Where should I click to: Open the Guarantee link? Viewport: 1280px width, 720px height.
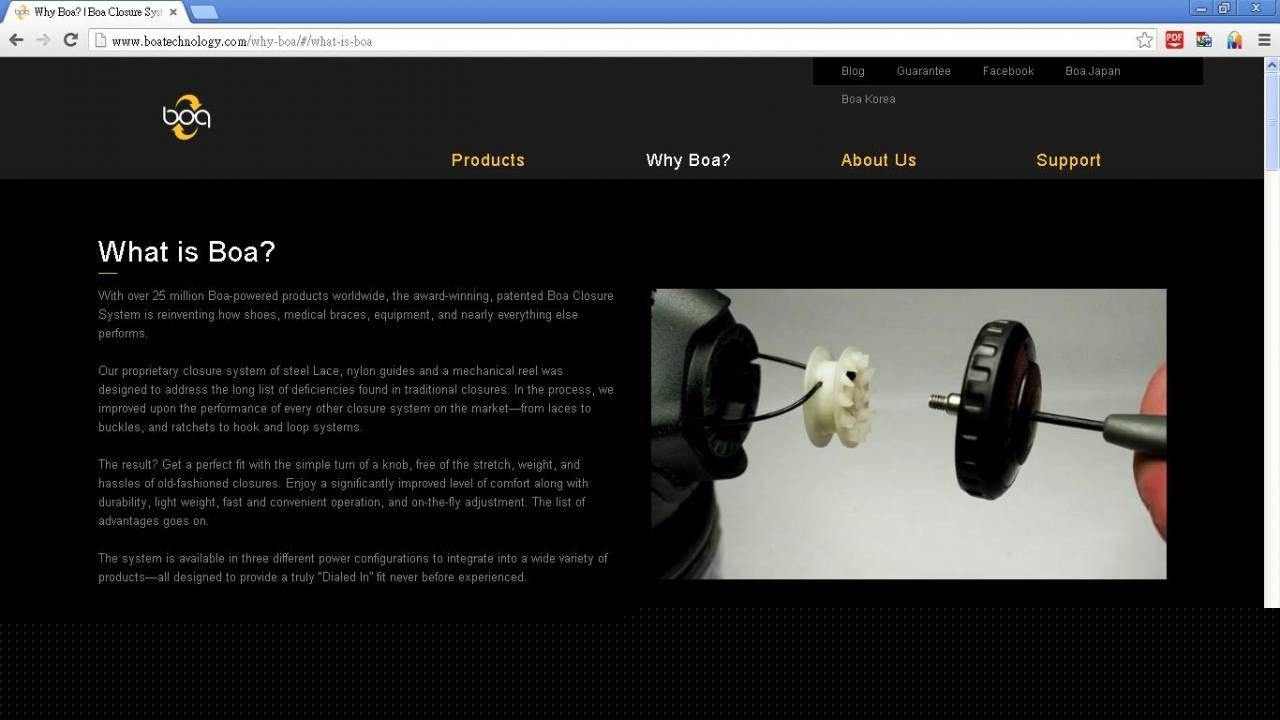click(x=923, y=71)
